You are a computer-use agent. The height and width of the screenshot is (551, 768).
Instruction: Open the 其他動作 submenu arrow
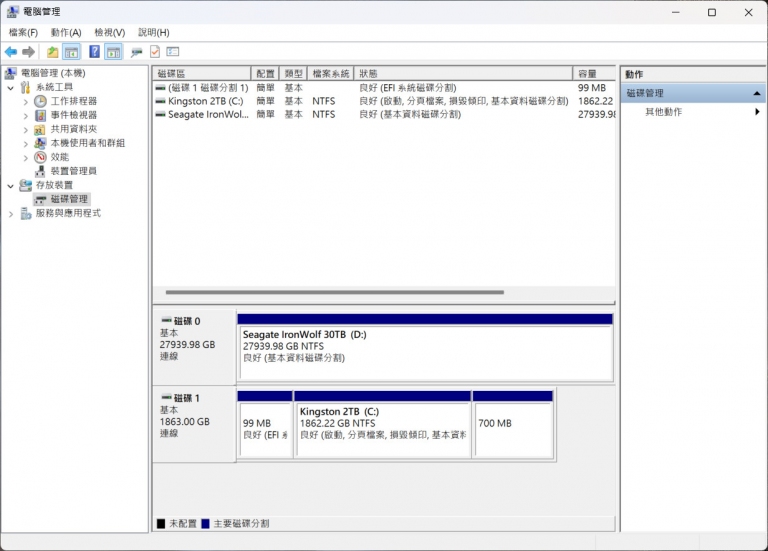(757, 112)
